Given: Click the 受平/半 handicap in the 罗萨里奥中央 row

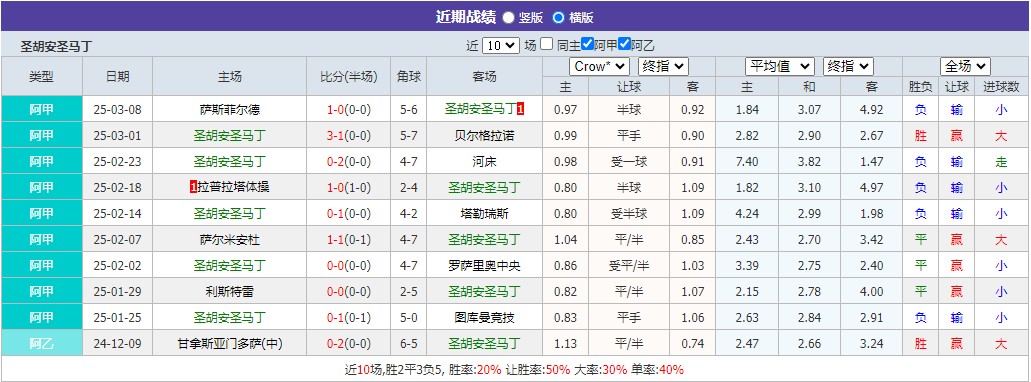Looking at the screenshot, I should coord(629,265).
